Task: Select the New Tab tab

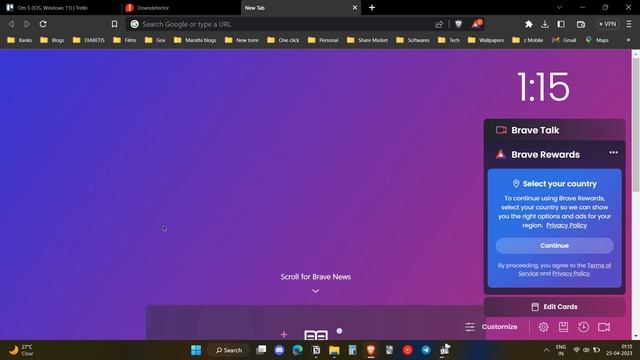Action: click(301, 8)
